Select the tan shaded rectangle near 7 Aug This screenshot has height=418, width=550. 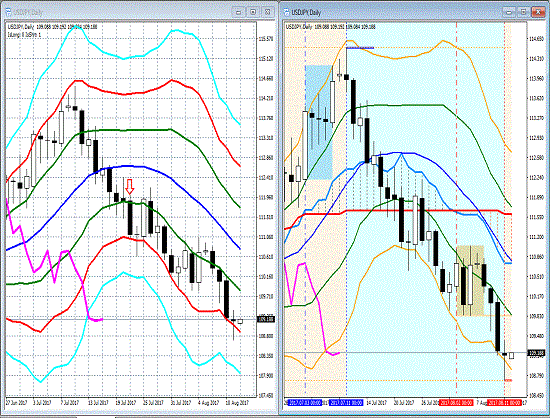(470, 281)
